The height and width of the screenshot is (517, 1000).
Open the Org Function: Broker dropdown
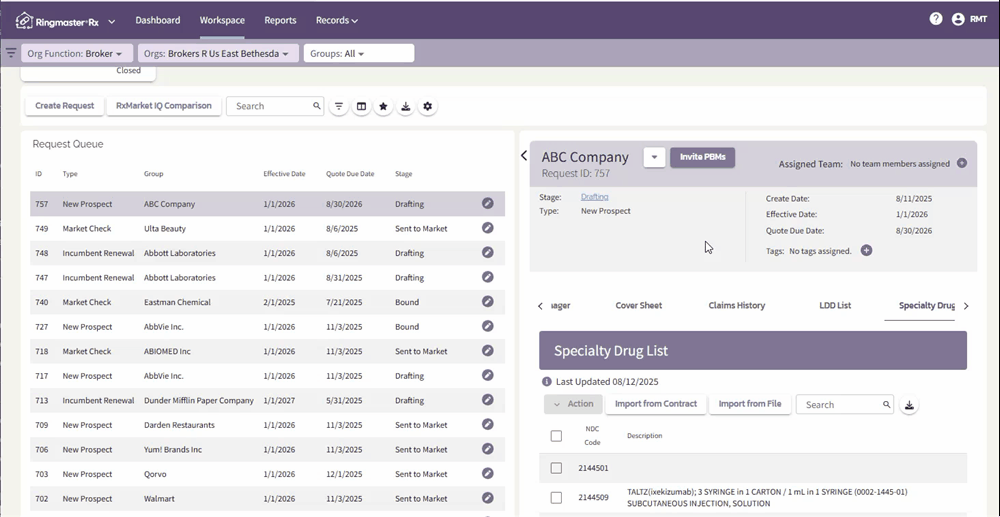click(x=77, y=54)
